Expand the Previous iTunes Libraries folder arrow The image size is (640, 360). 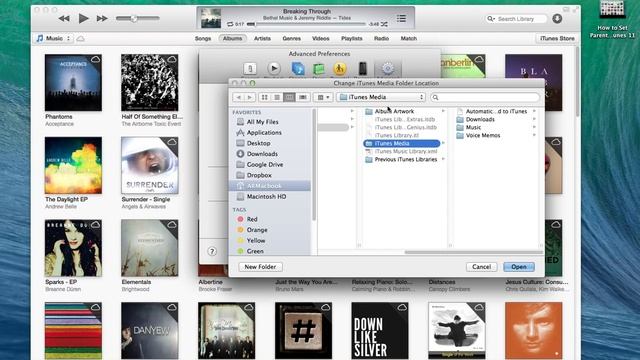(x=443, y=159)
